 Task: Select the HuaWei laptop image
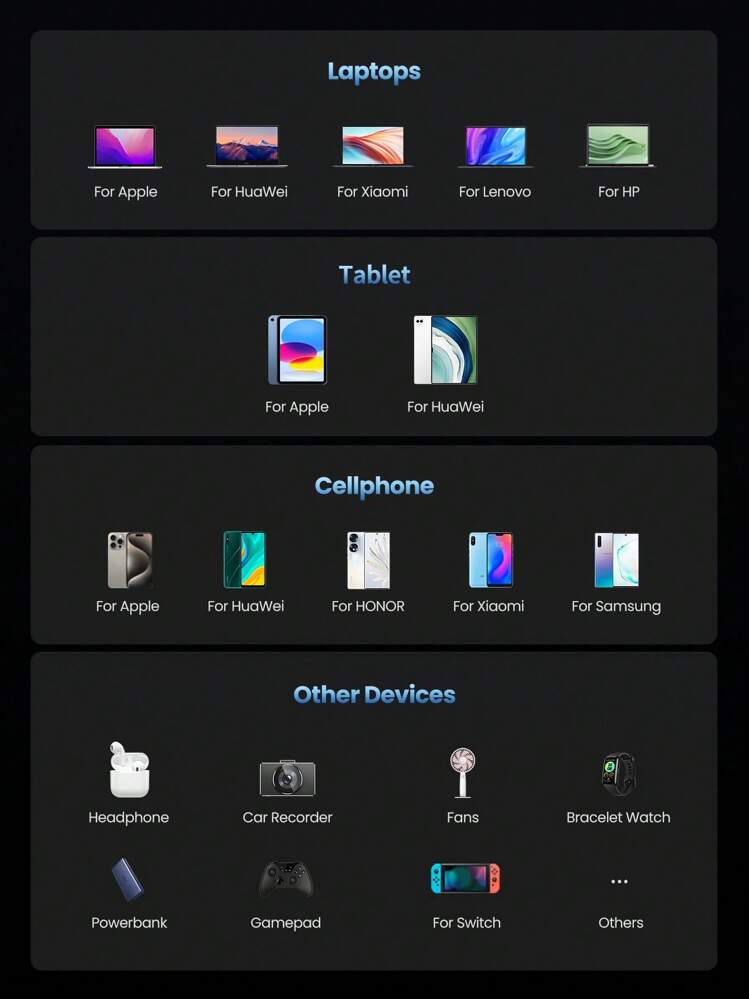pyautogui.click(x=247, y=146)
